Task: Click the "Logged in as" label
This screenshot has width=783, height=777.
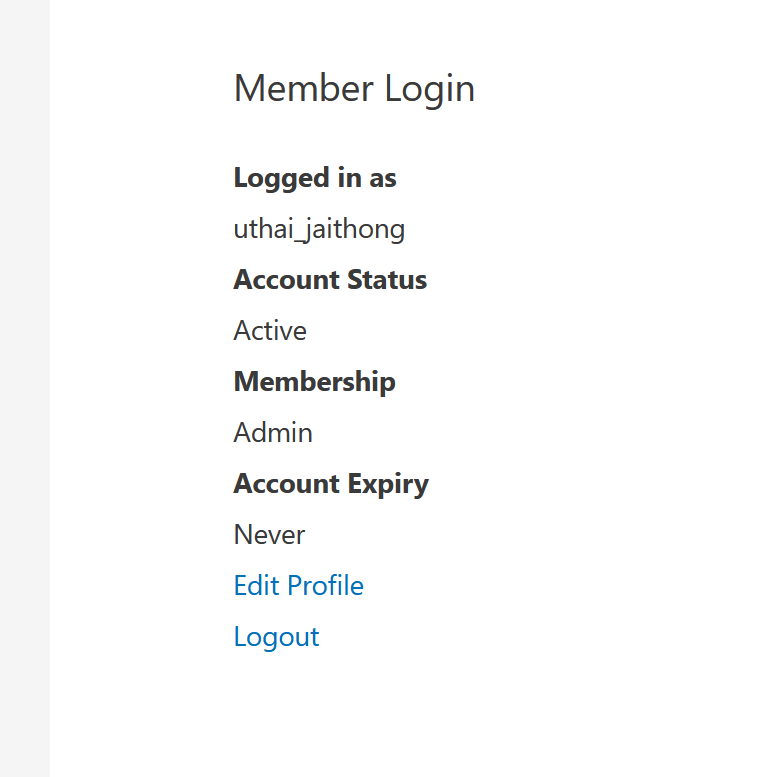Action: coord(315,179)
